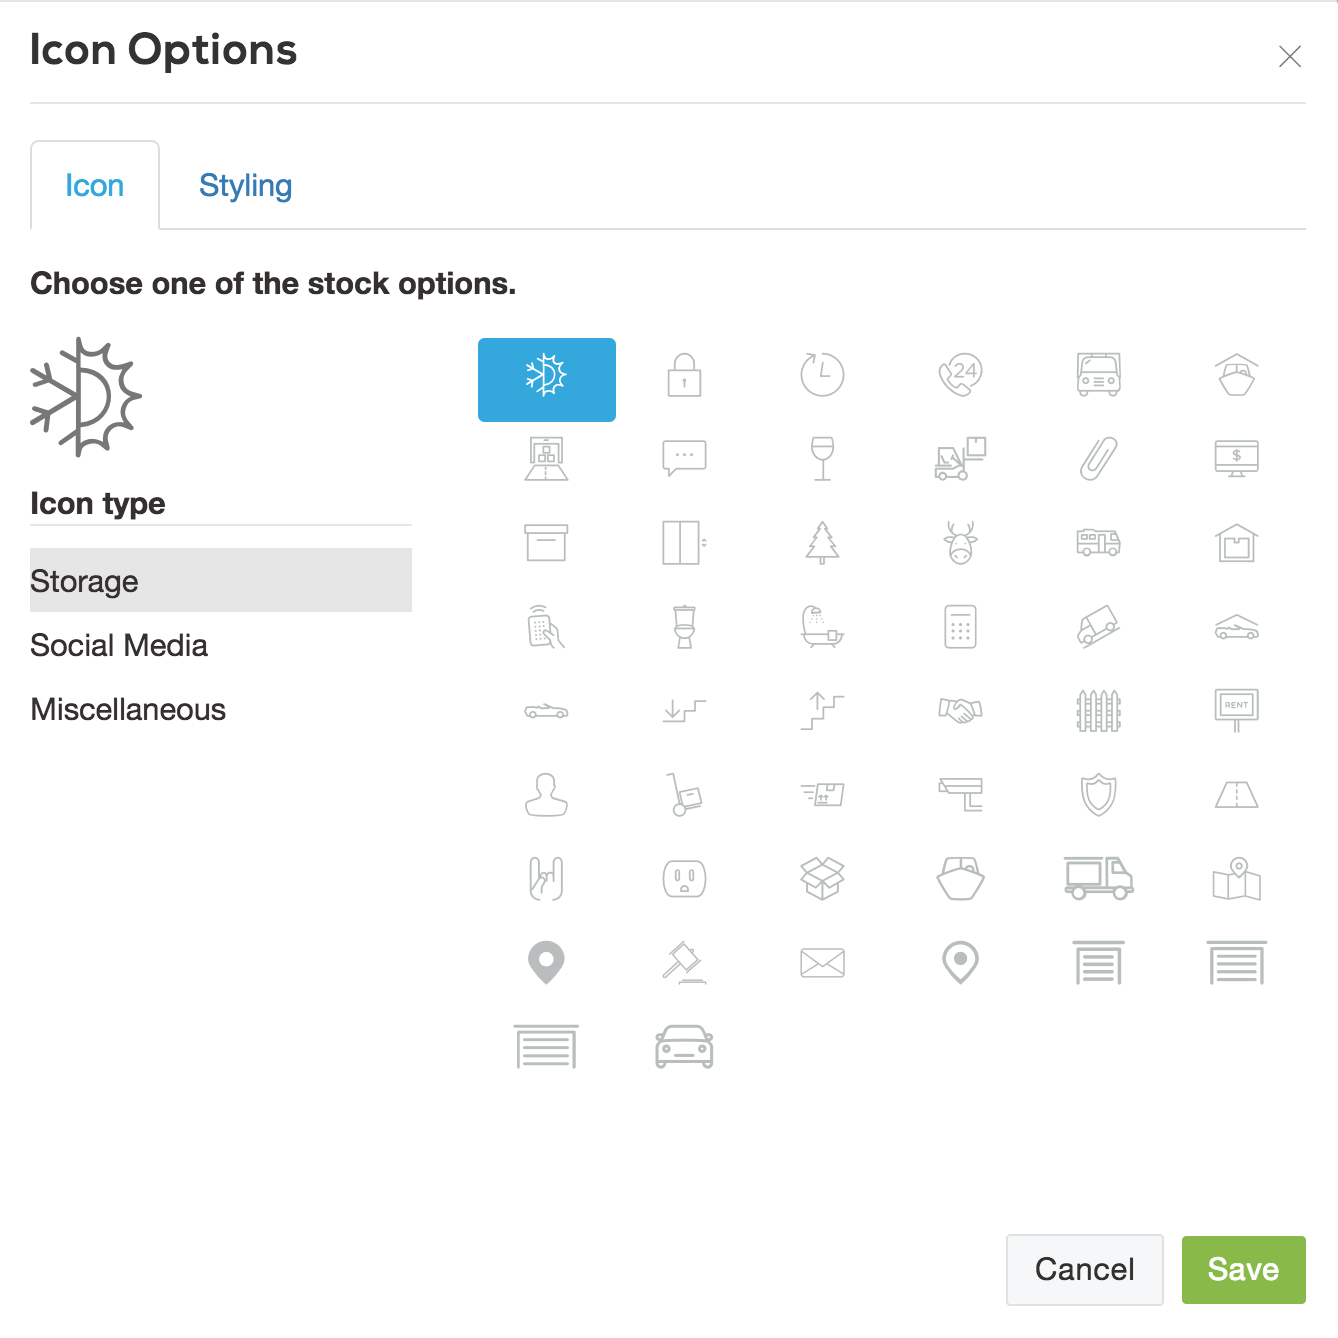Pick the map with location pin icon
This screenshot has width=1338, height=1338.
coord(1237,879)
